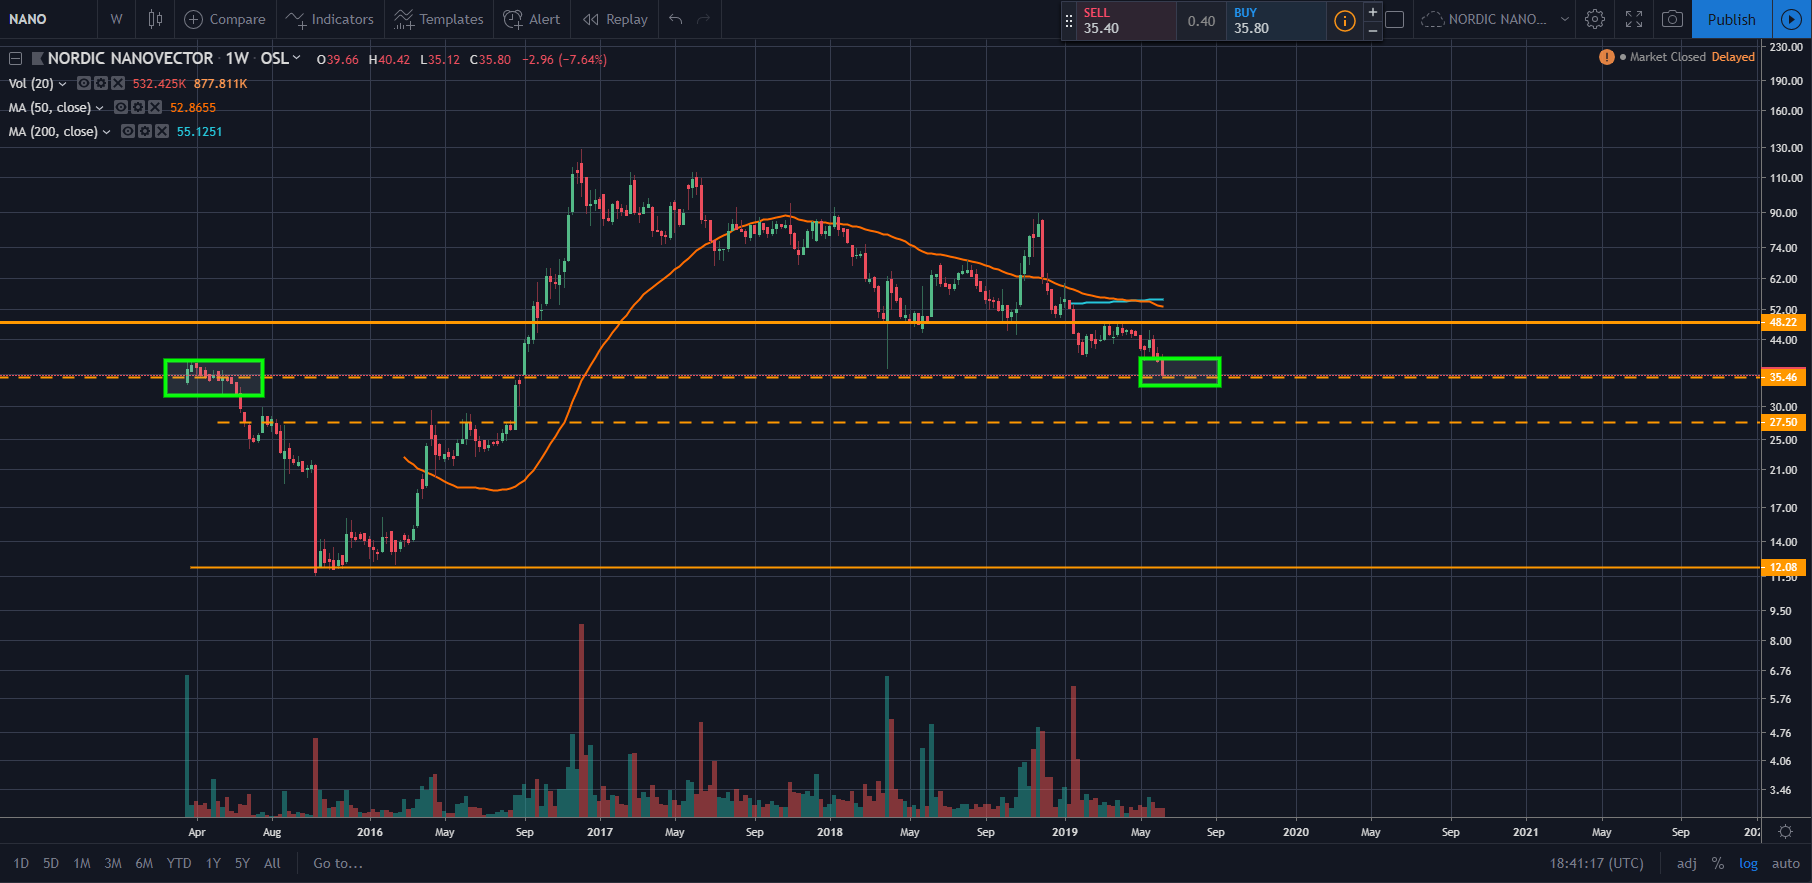The image size is (1812, 883).
Task: Open order info orange circle icon
Action: (1345, 20)
